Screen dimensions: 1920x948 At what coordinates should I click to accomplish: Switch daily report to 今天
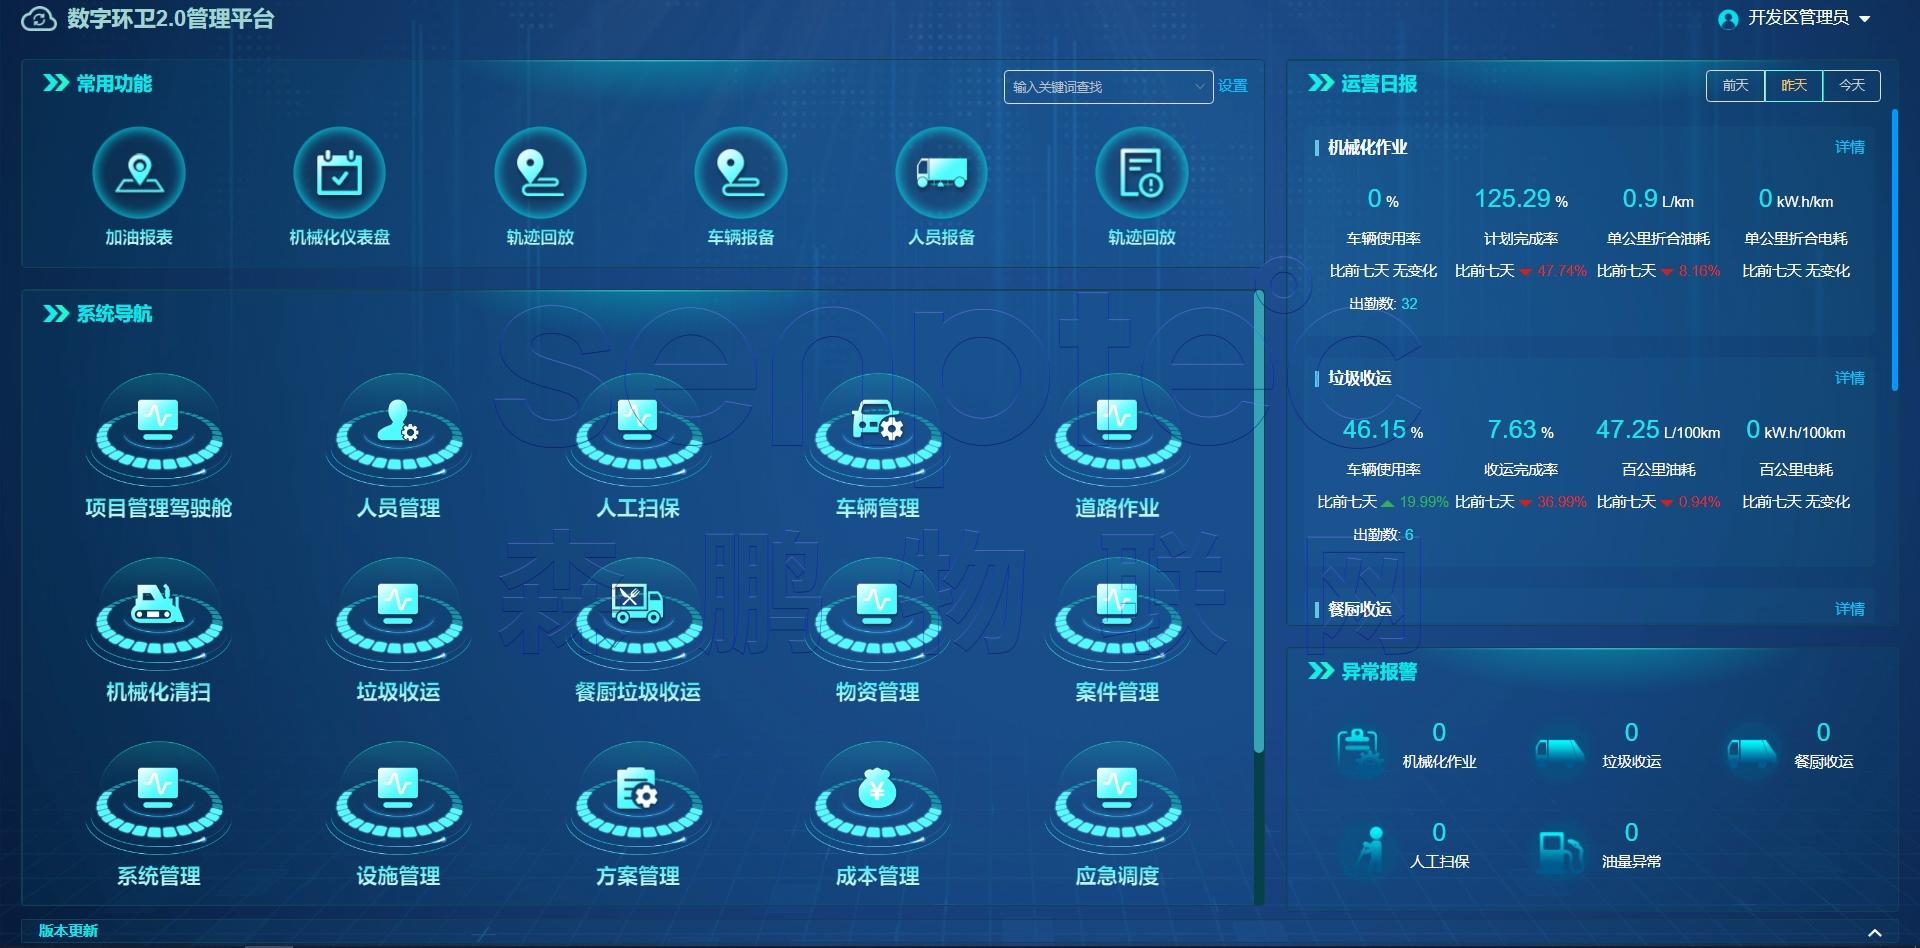pos(1852,86)
